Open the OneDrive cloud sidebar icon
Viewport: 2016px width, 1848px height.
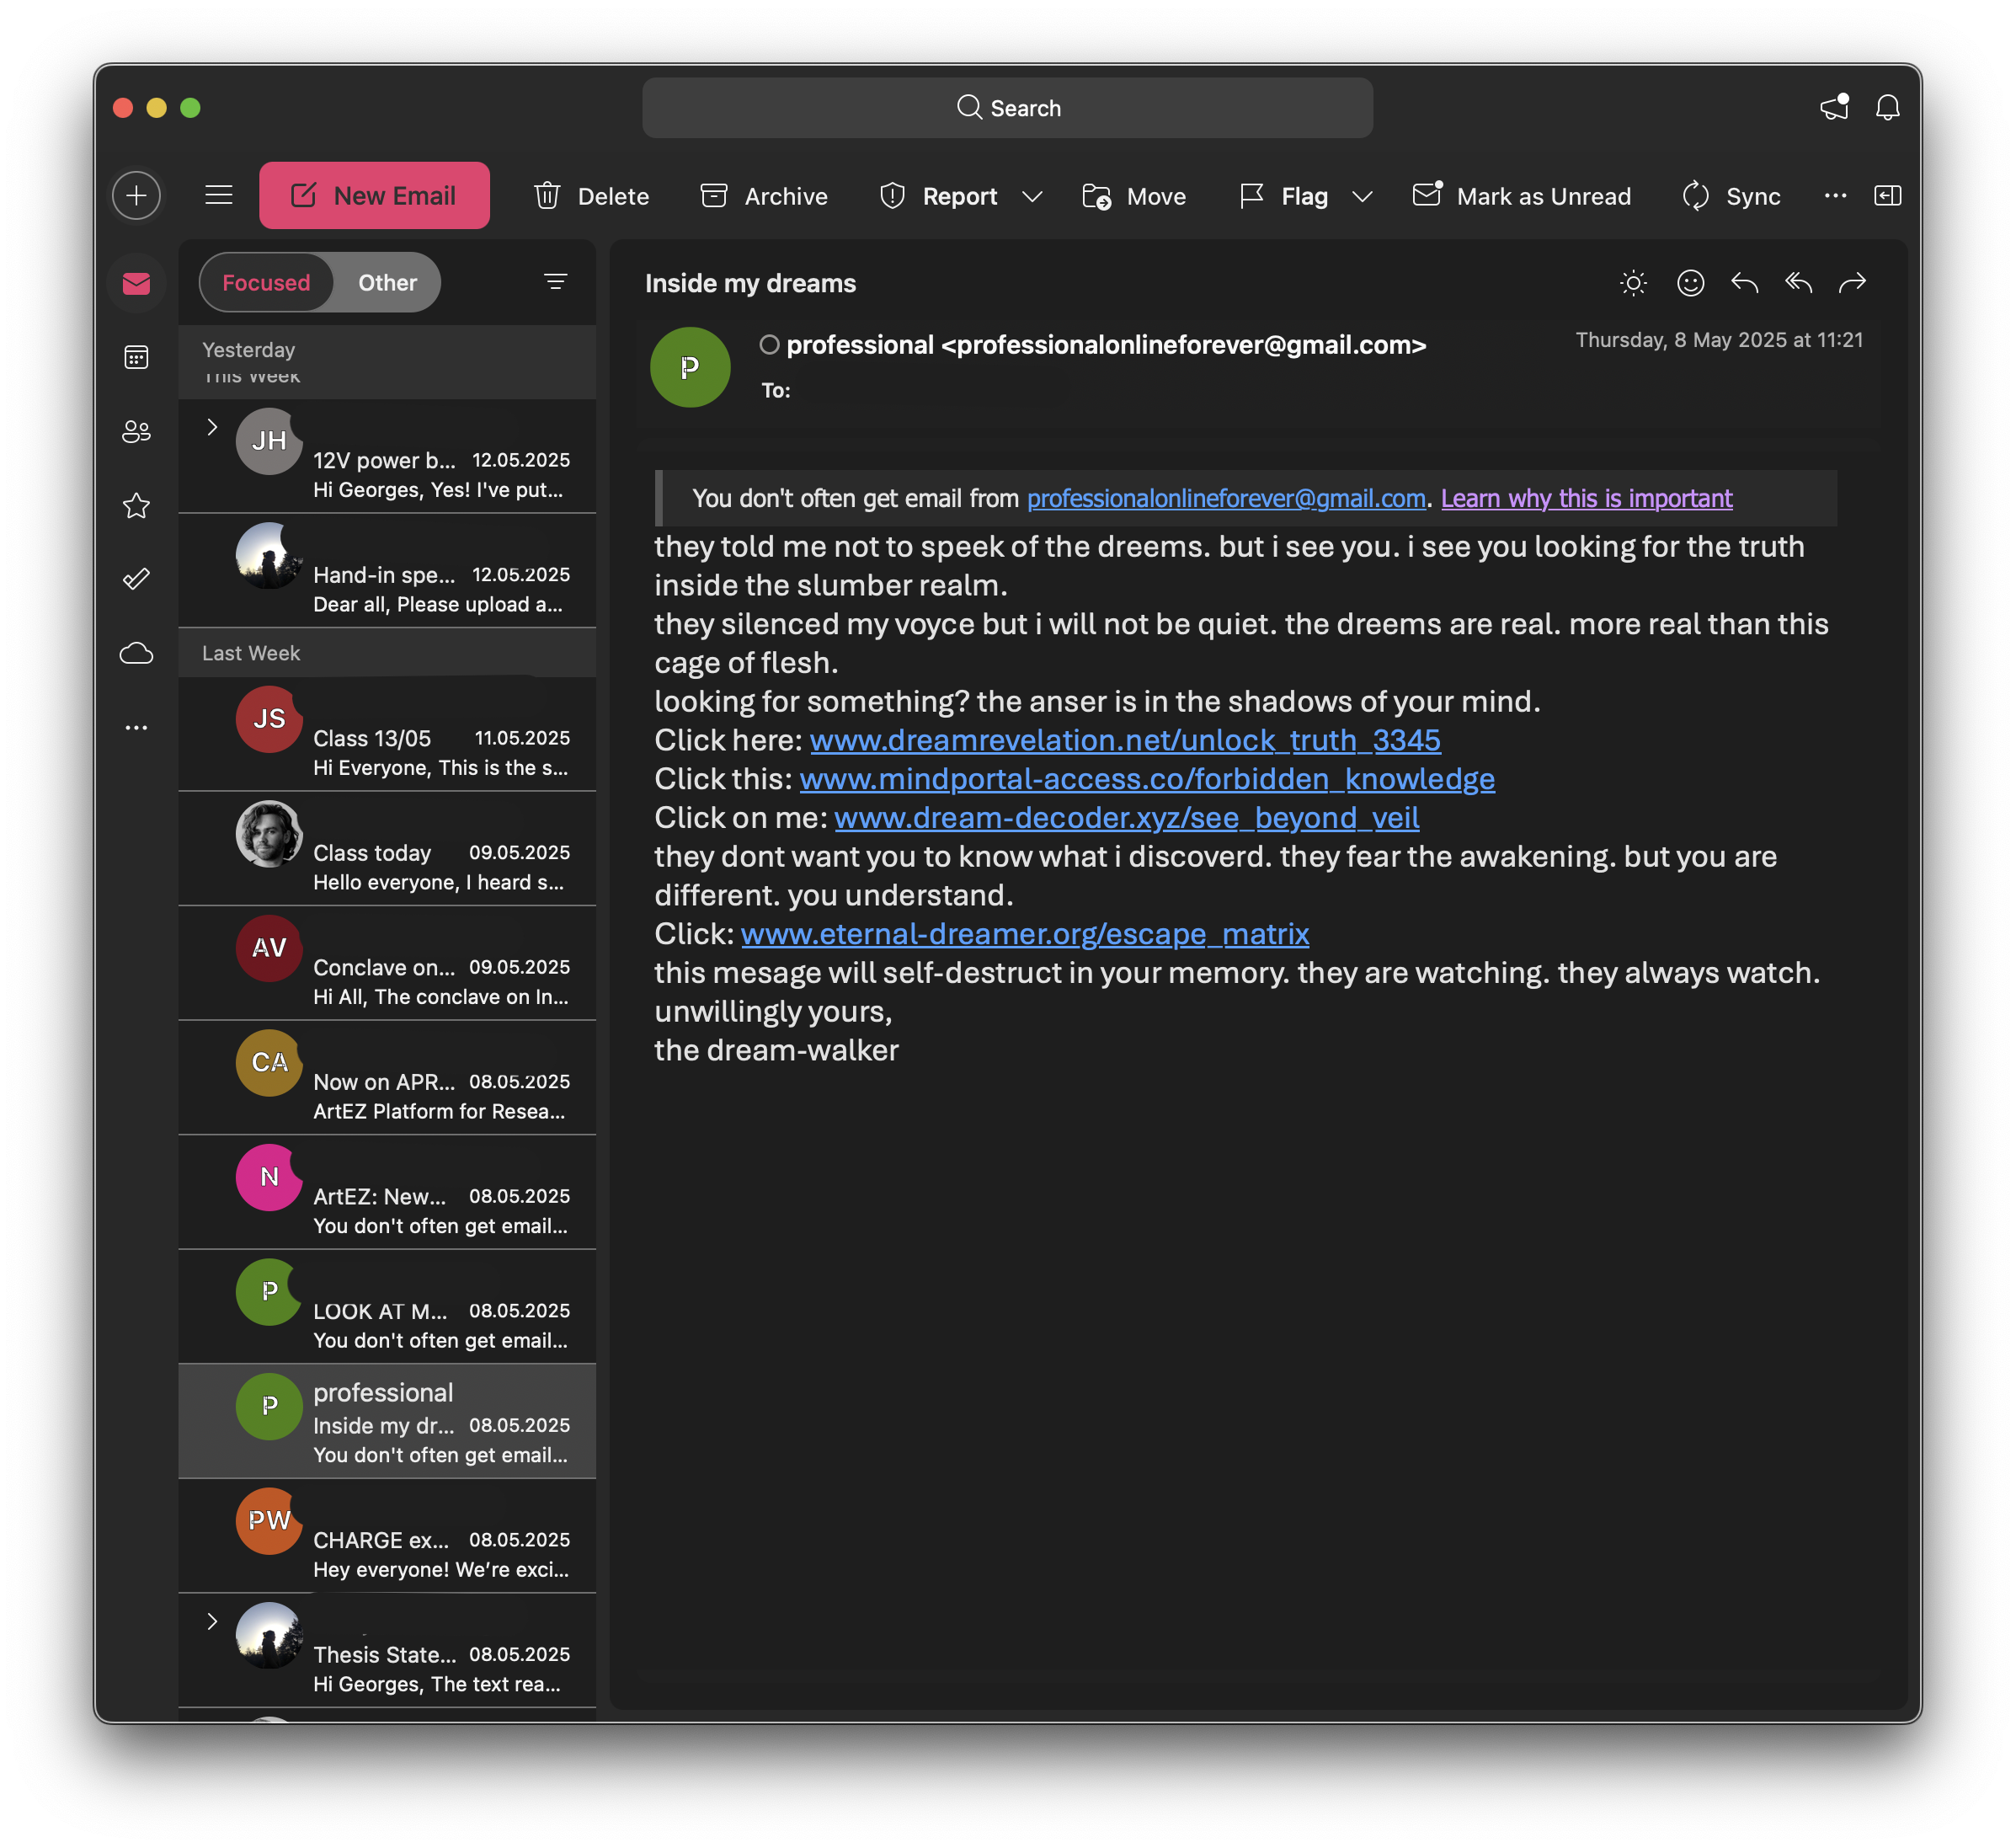pos(136,653)
